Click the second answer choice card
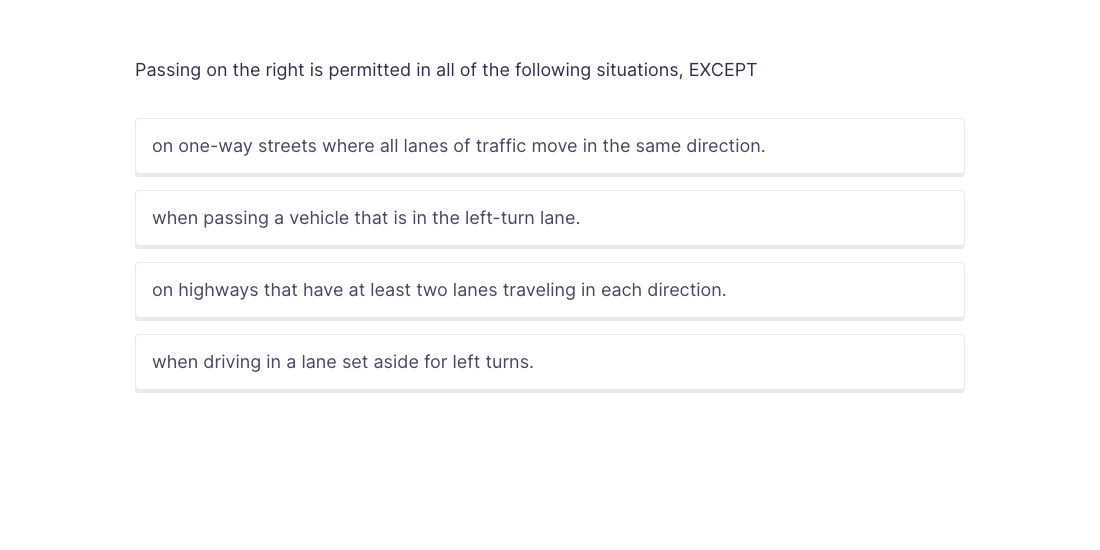Viewport: 1100px width, 550px height. point(549,218)
